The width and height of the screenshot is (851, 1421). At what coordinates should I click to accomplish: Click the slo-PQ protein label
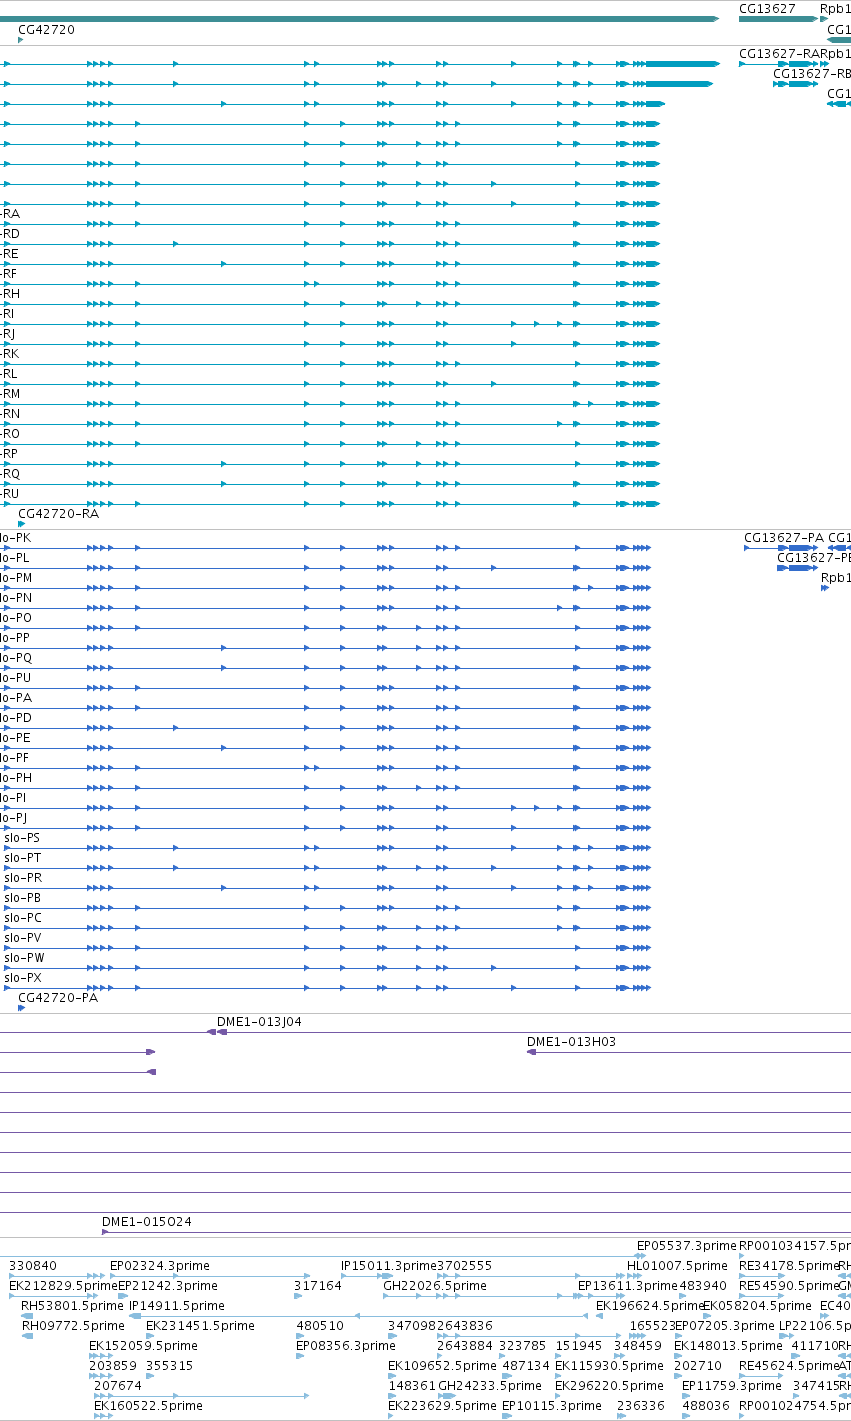(x=16, y=657)
